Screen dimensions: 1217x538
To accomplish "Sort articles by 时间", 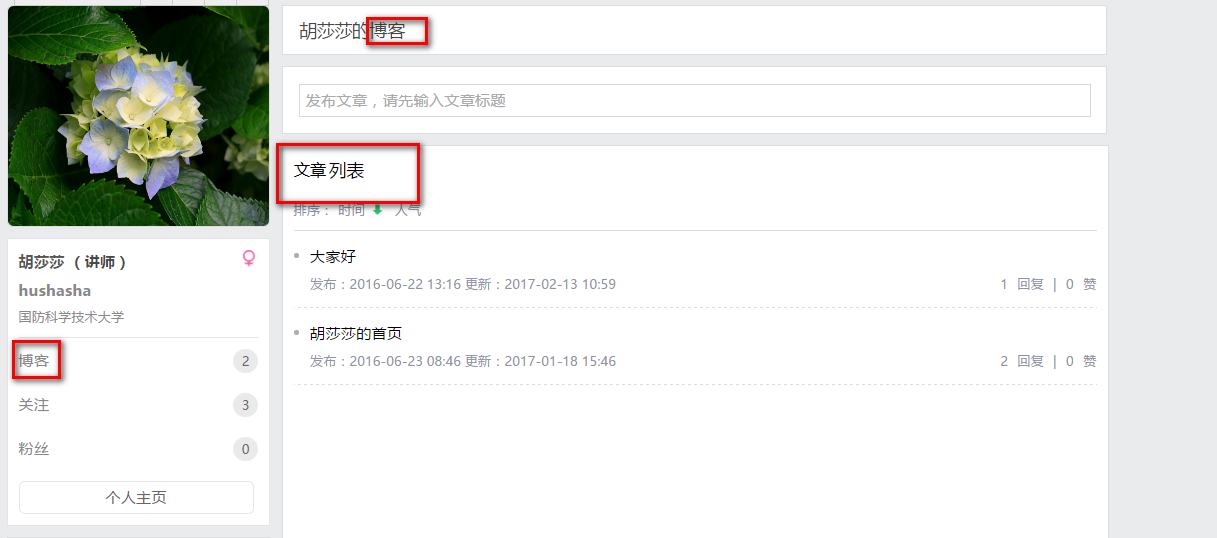I will pyautogui.click(x=351, y=210).
